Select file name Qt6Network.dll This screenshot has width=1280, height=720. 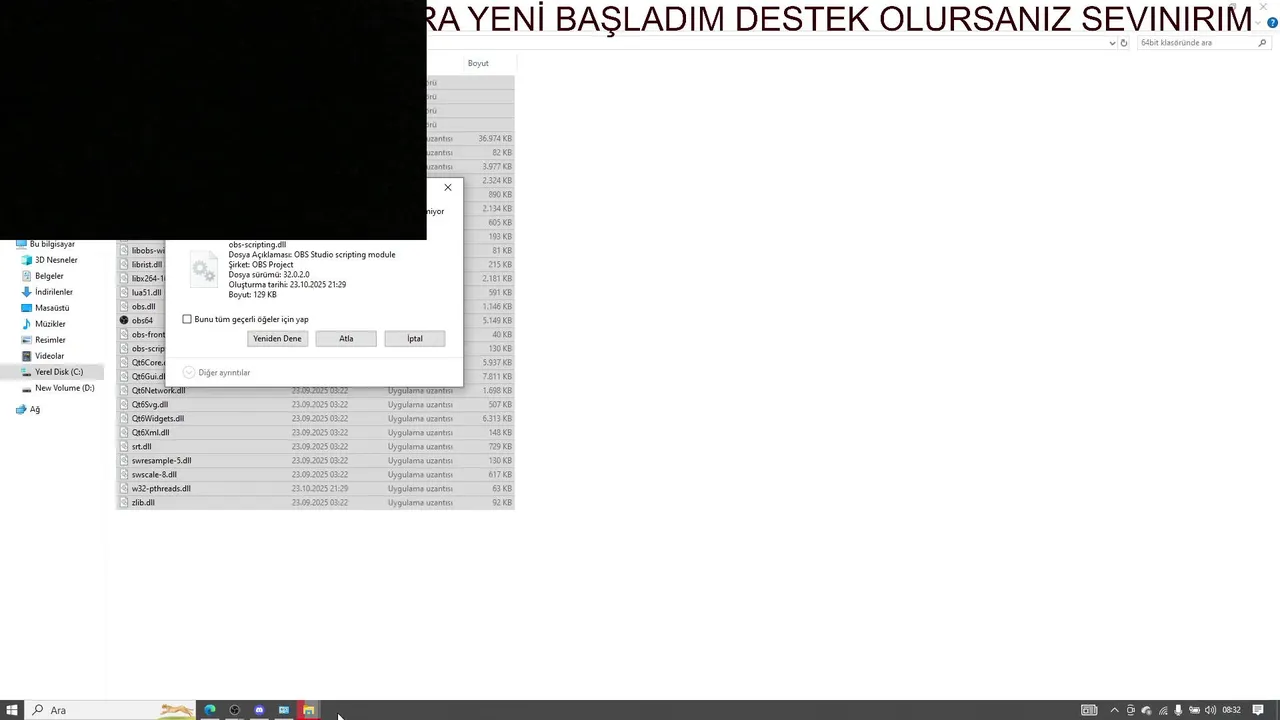click(158, 391)
